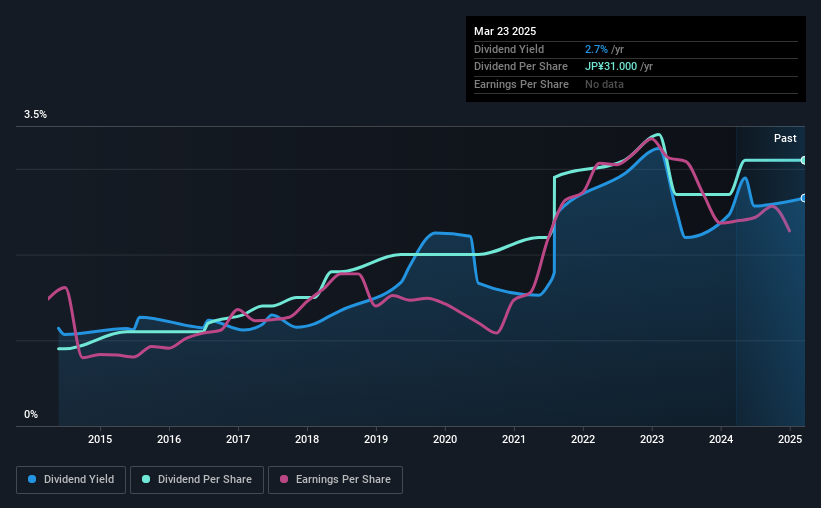This screenshot has width=821, height=508.
Task: Click the Dividend Per Share line endpoint marker
Action: [x=803, y=160]
